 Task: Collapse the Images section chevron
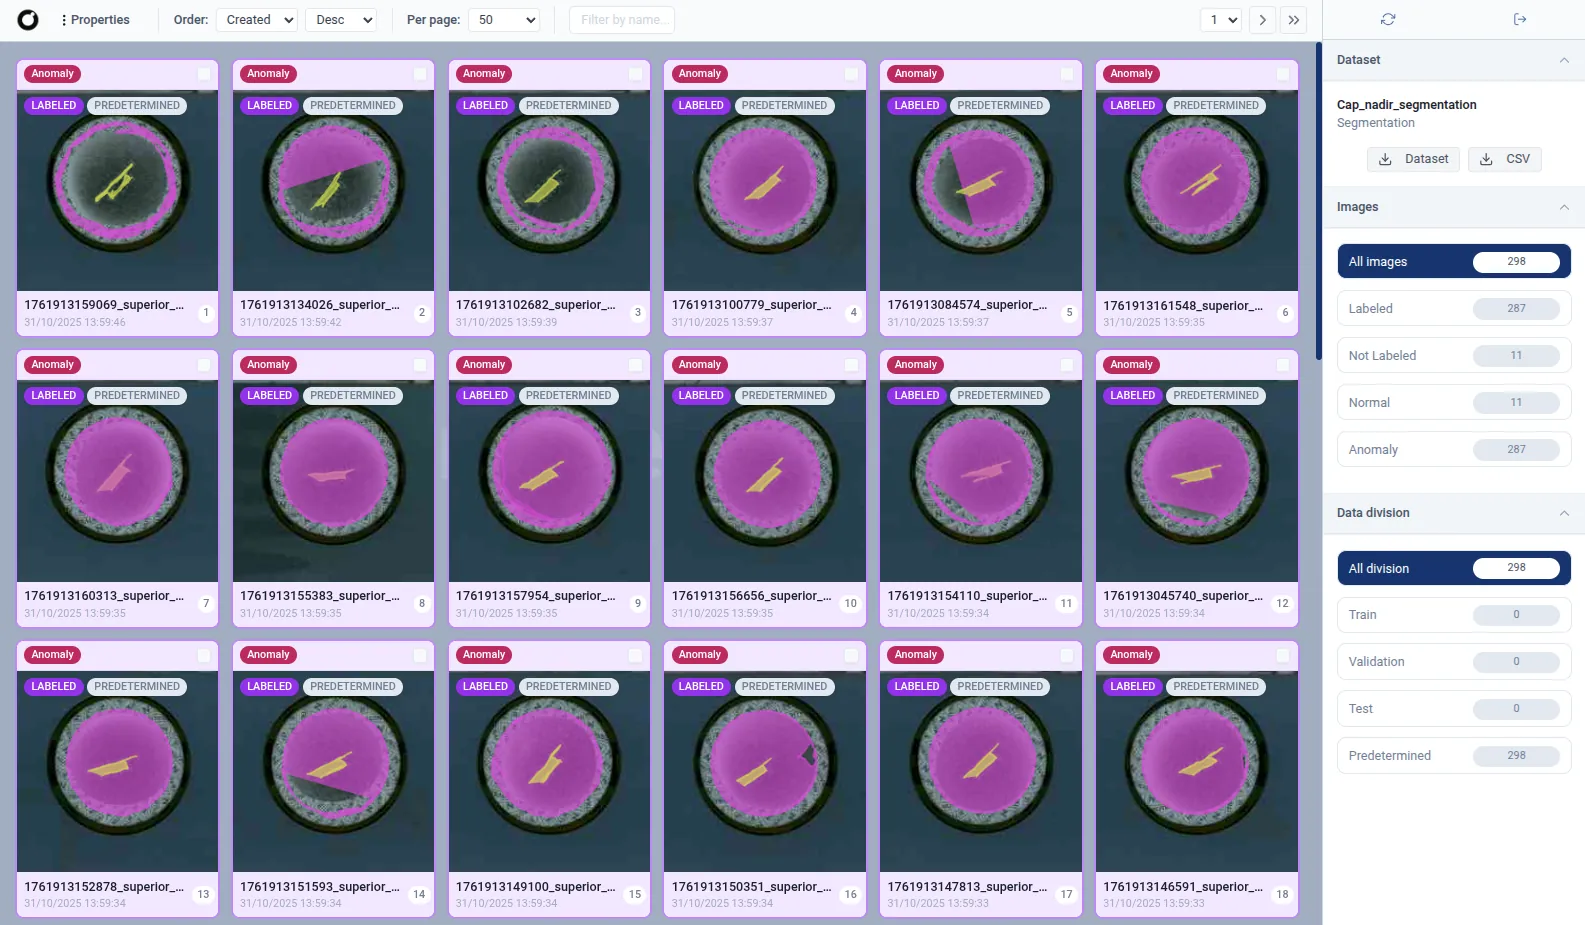click(1564, 207)
